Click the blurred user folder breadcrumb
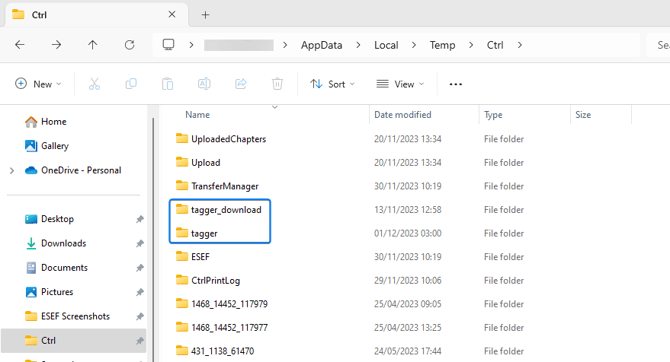 (x=239, y=45)
